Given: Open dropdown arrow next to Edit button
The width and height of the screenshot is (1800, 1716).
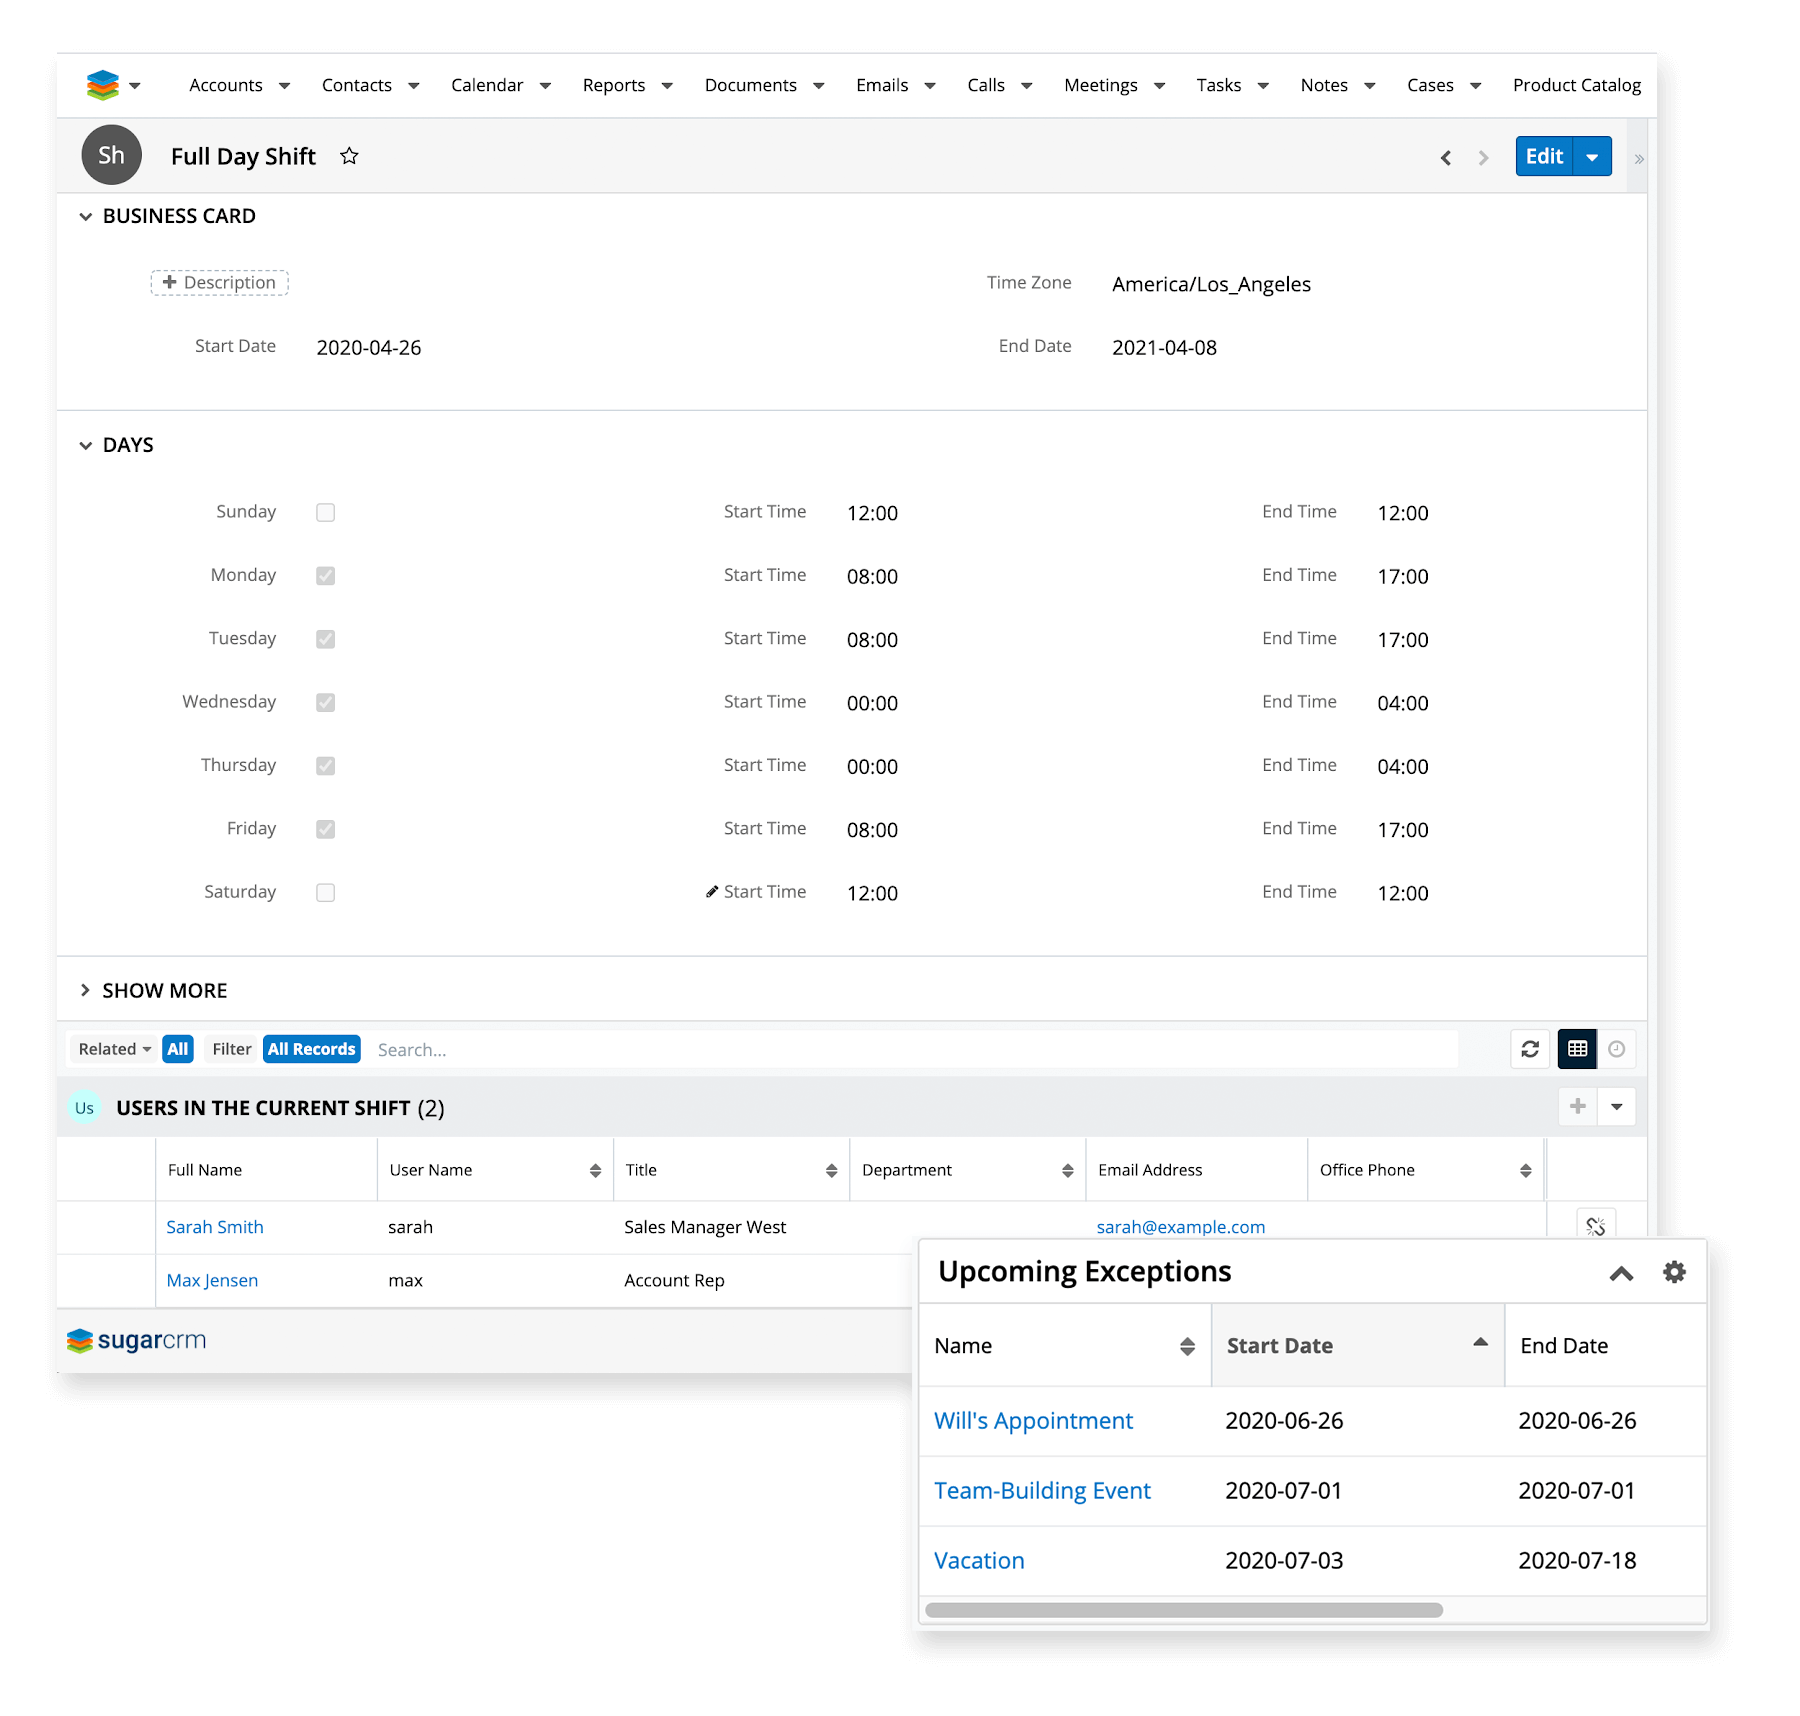Looking at the screenshot, I should click(x=1592, y=157).
